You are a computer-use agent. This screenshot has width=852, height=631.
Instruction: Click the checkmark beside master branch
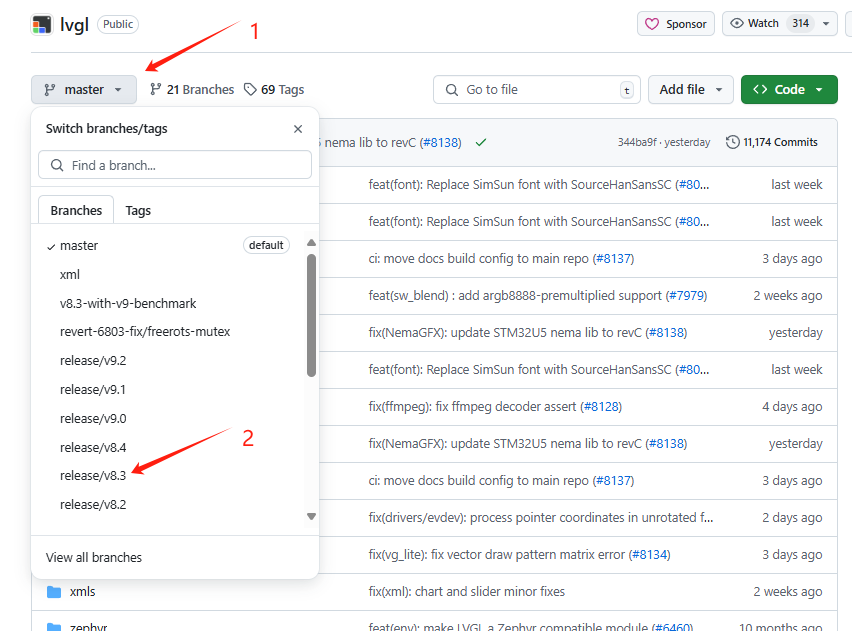[x=51, y=247]
